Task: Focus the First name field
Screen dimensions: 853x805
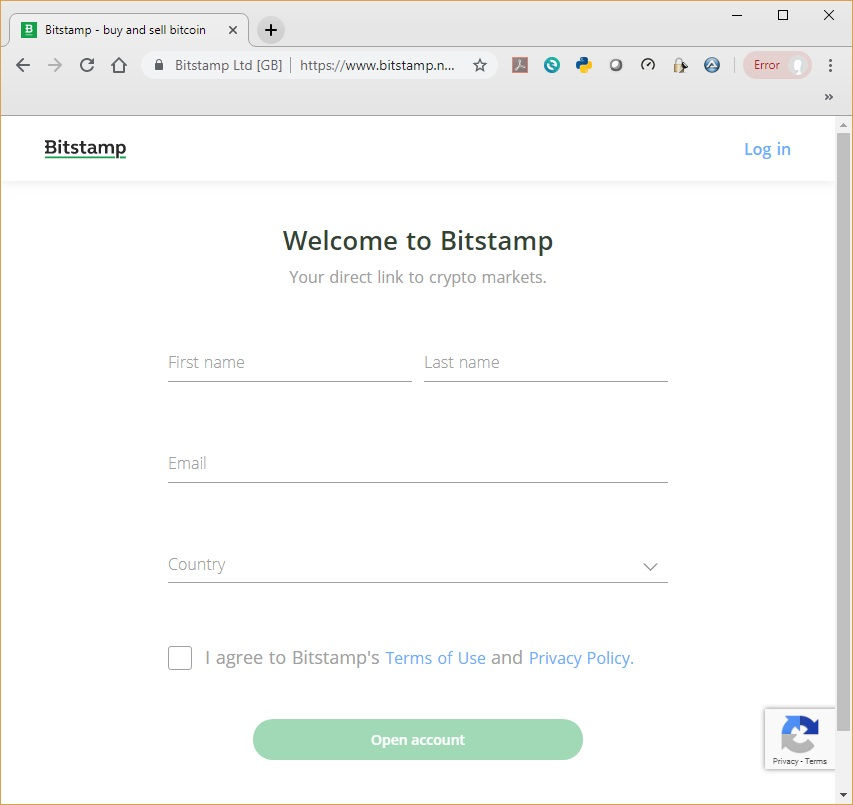Action: pyautogui.click(x=289, y=363)
